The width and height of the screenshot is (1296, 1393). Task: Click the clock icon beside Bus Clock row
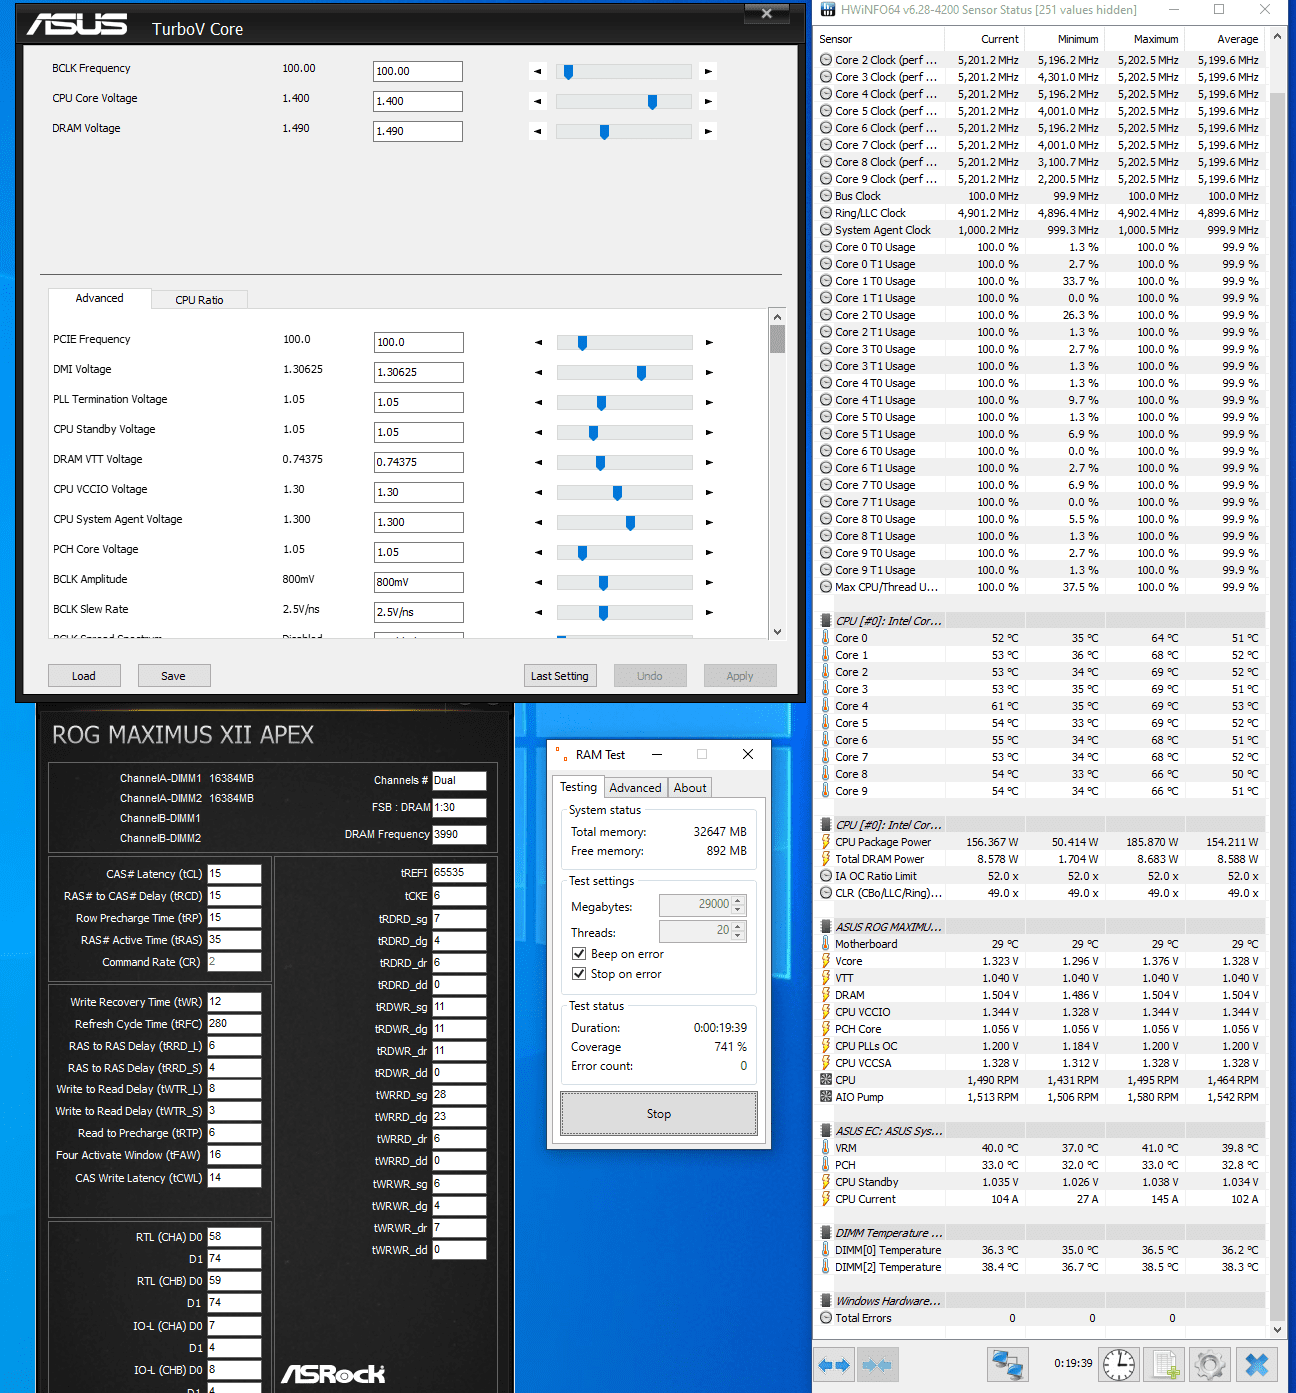[826, 196]
